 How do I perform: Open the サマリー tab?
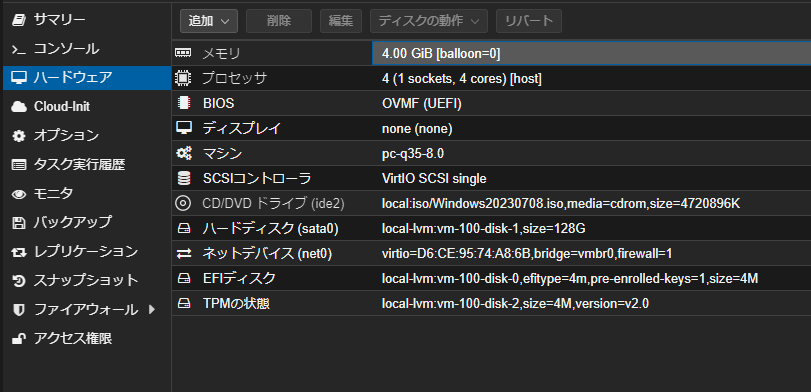87,20
